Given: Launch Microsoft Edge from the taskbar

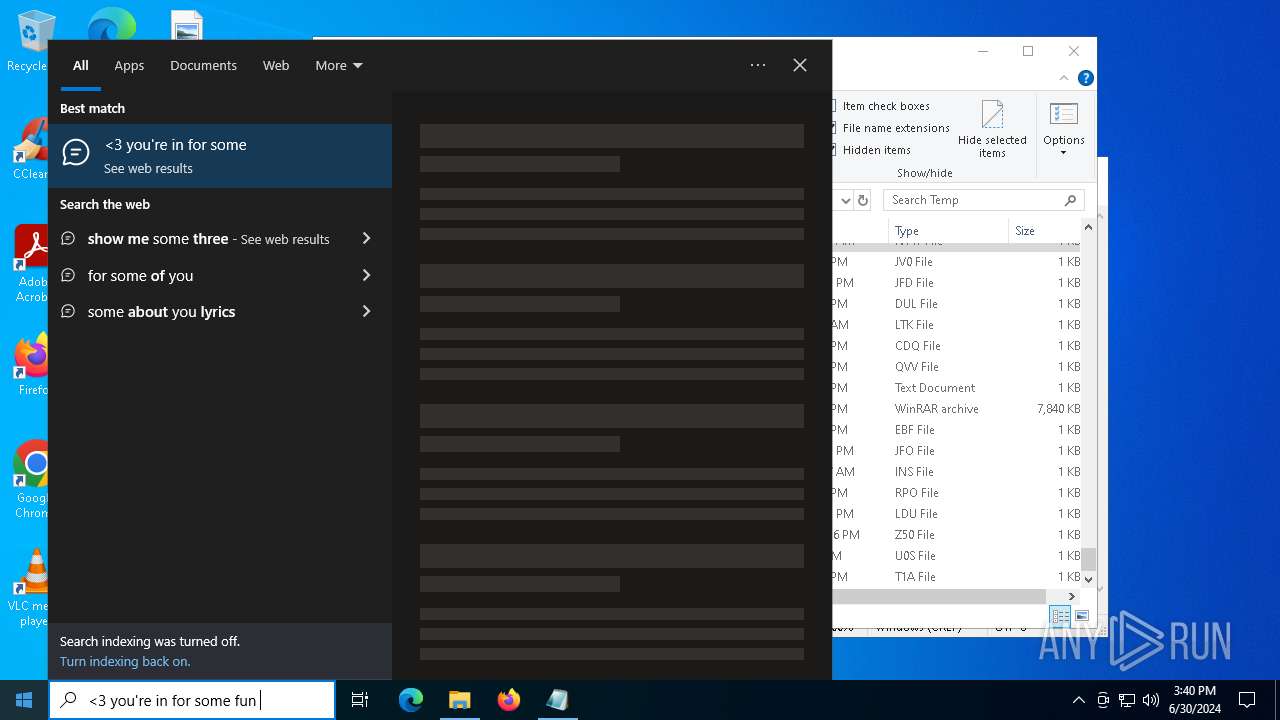Looking at the screenshot, I should click(411, 700).
